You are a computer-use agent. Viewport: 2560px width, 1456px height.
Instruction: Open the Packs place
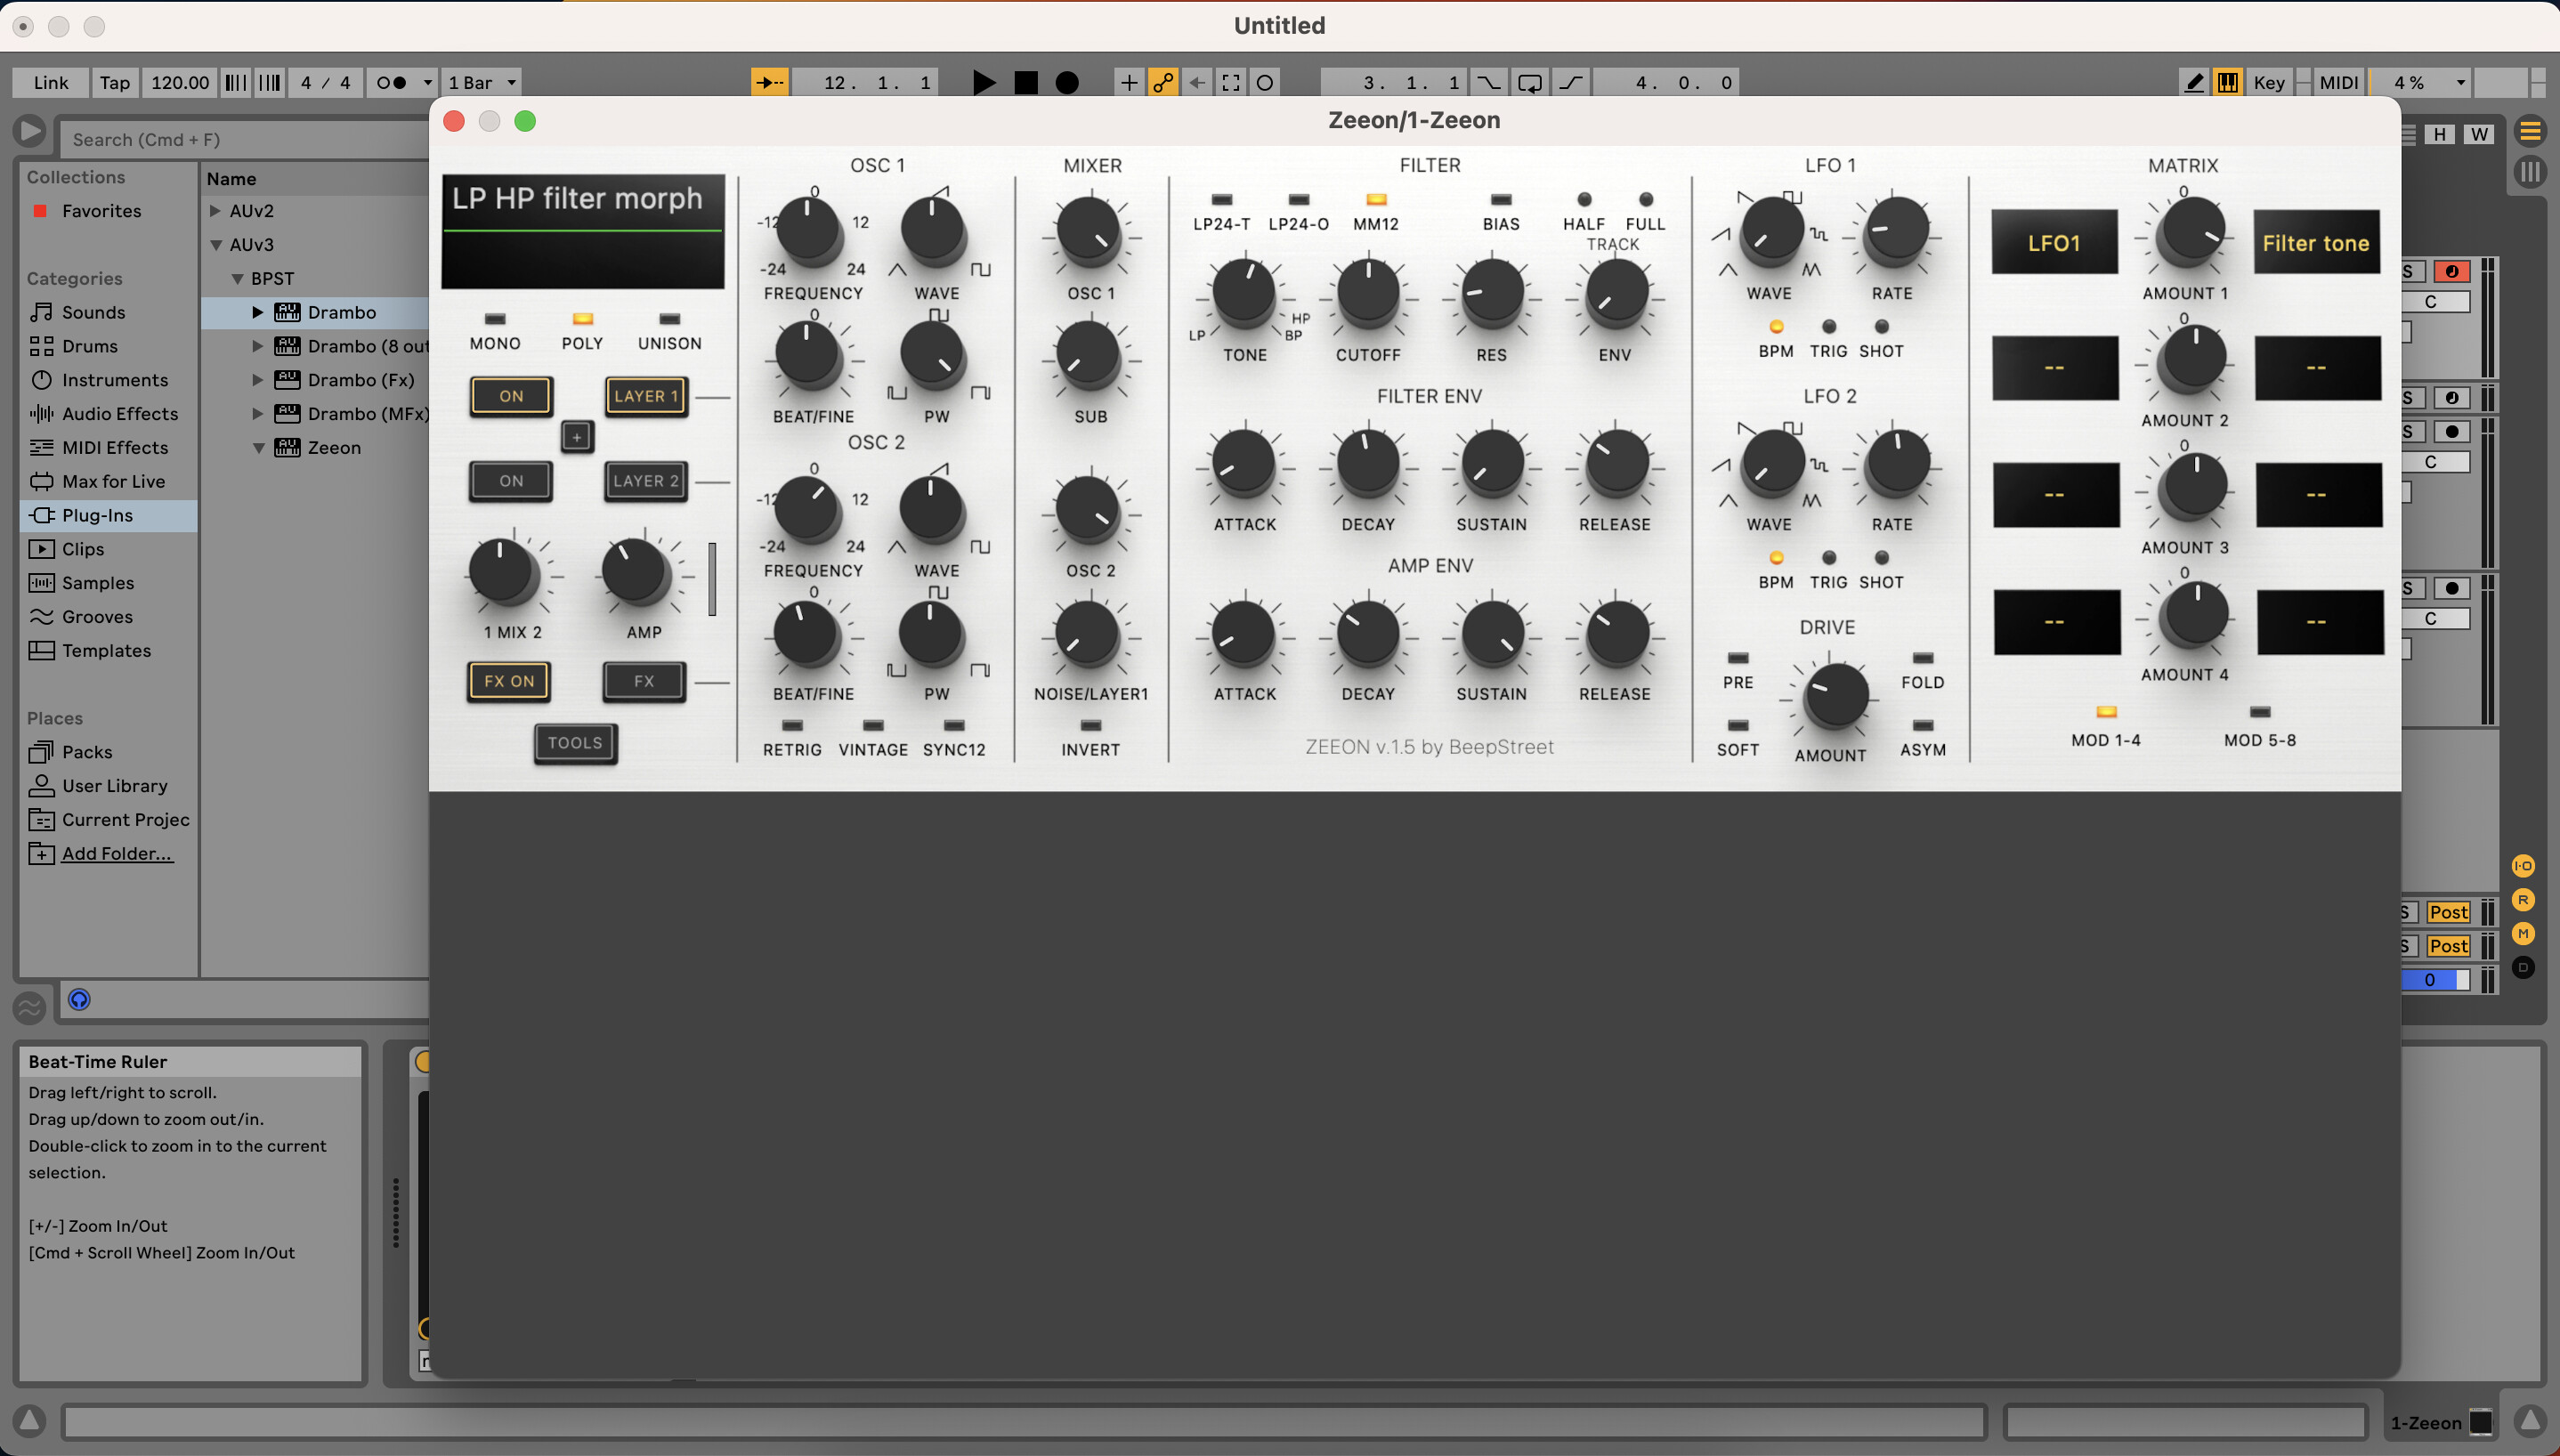point(87,752)
